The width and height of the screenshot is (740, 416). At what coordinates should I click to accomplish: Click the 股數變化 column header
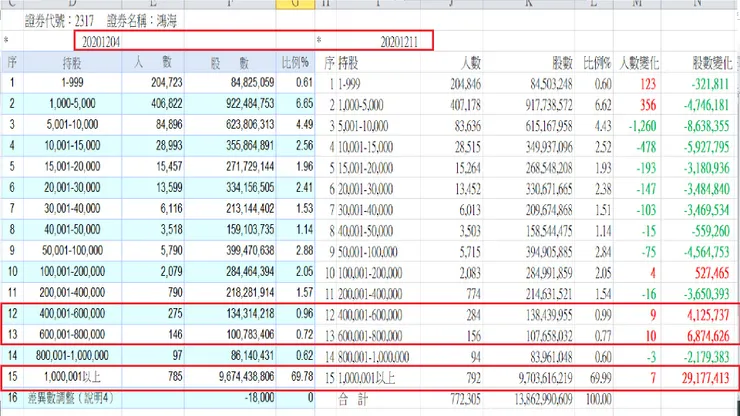pyautogui.click(x=712, y=63)
